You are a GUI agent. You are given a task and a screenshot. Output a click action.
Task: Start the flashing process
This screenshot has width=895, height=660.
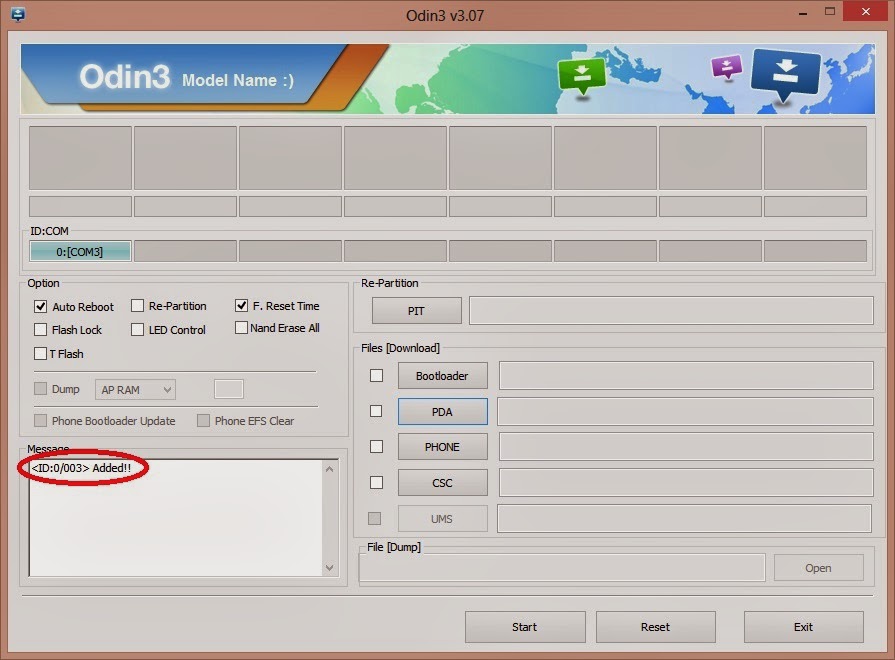(x=525, y=626)
